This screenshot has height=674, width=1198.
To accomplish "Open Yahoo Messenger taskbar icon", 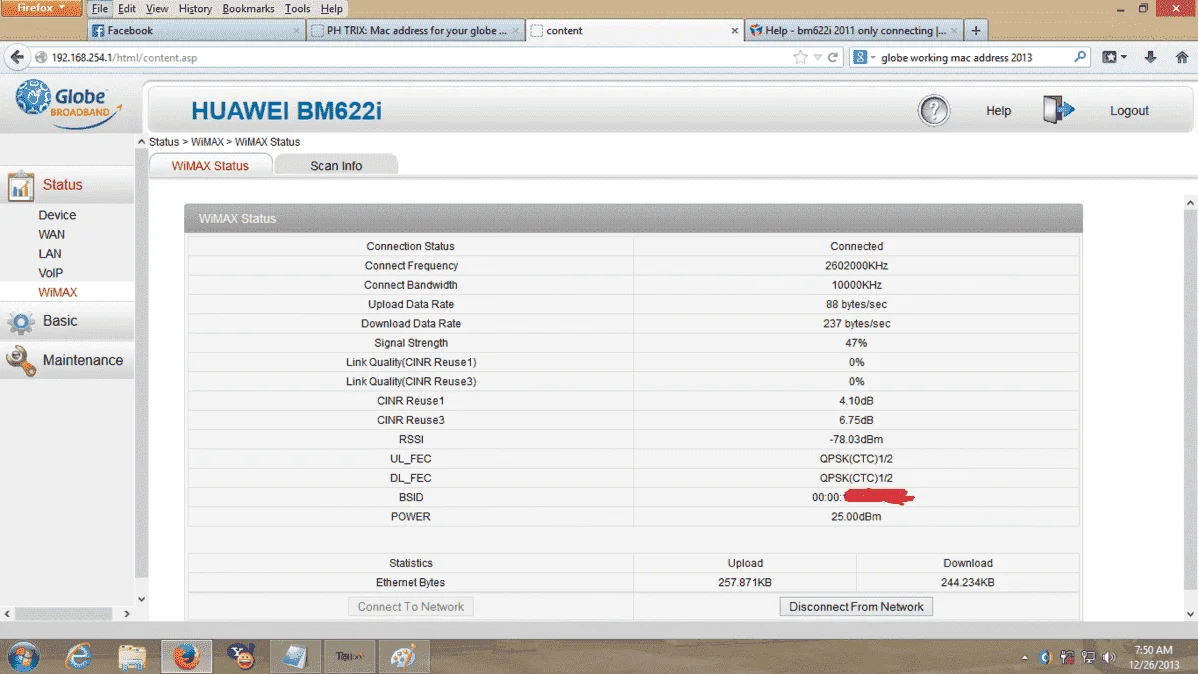I will coord(241,656).
